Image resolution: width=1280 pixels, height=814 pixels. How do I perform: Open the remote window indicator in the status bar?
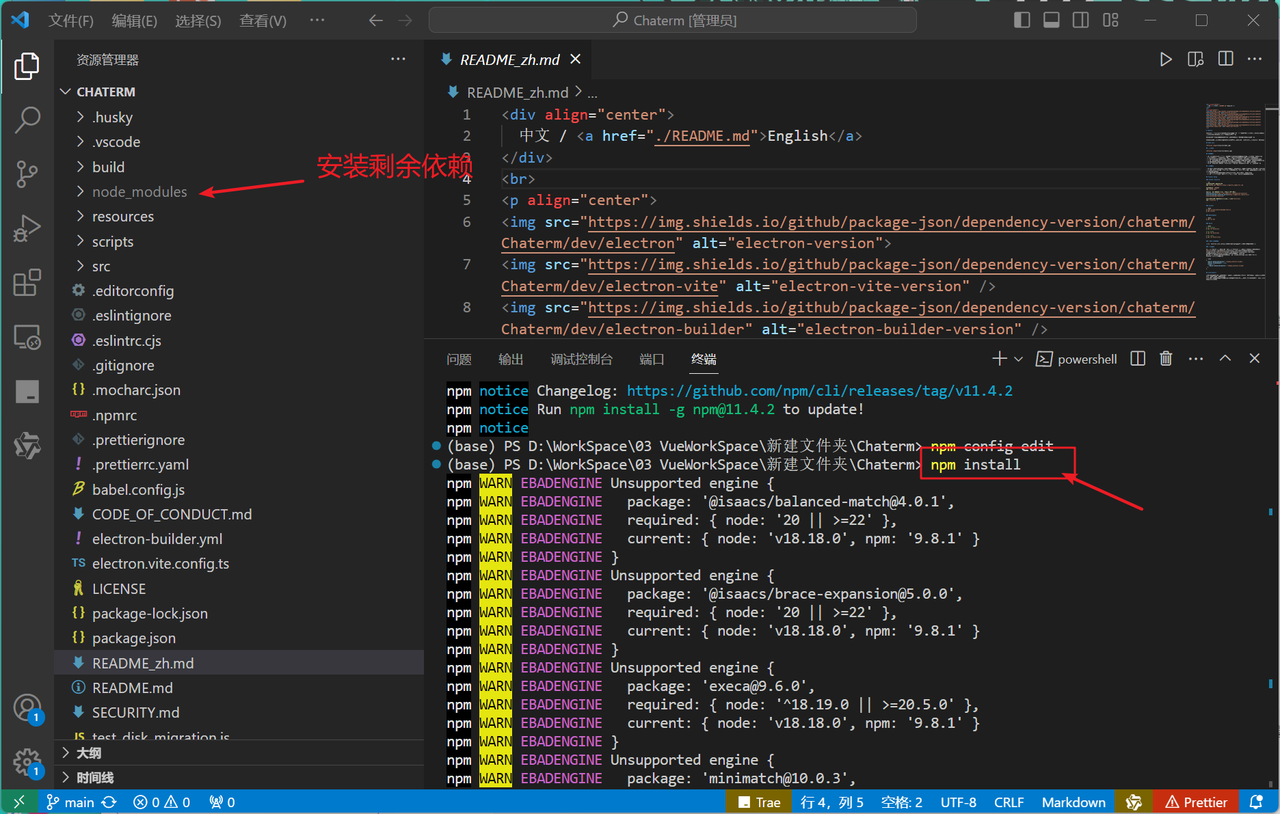pyautogui.click(x=18, y=802)
